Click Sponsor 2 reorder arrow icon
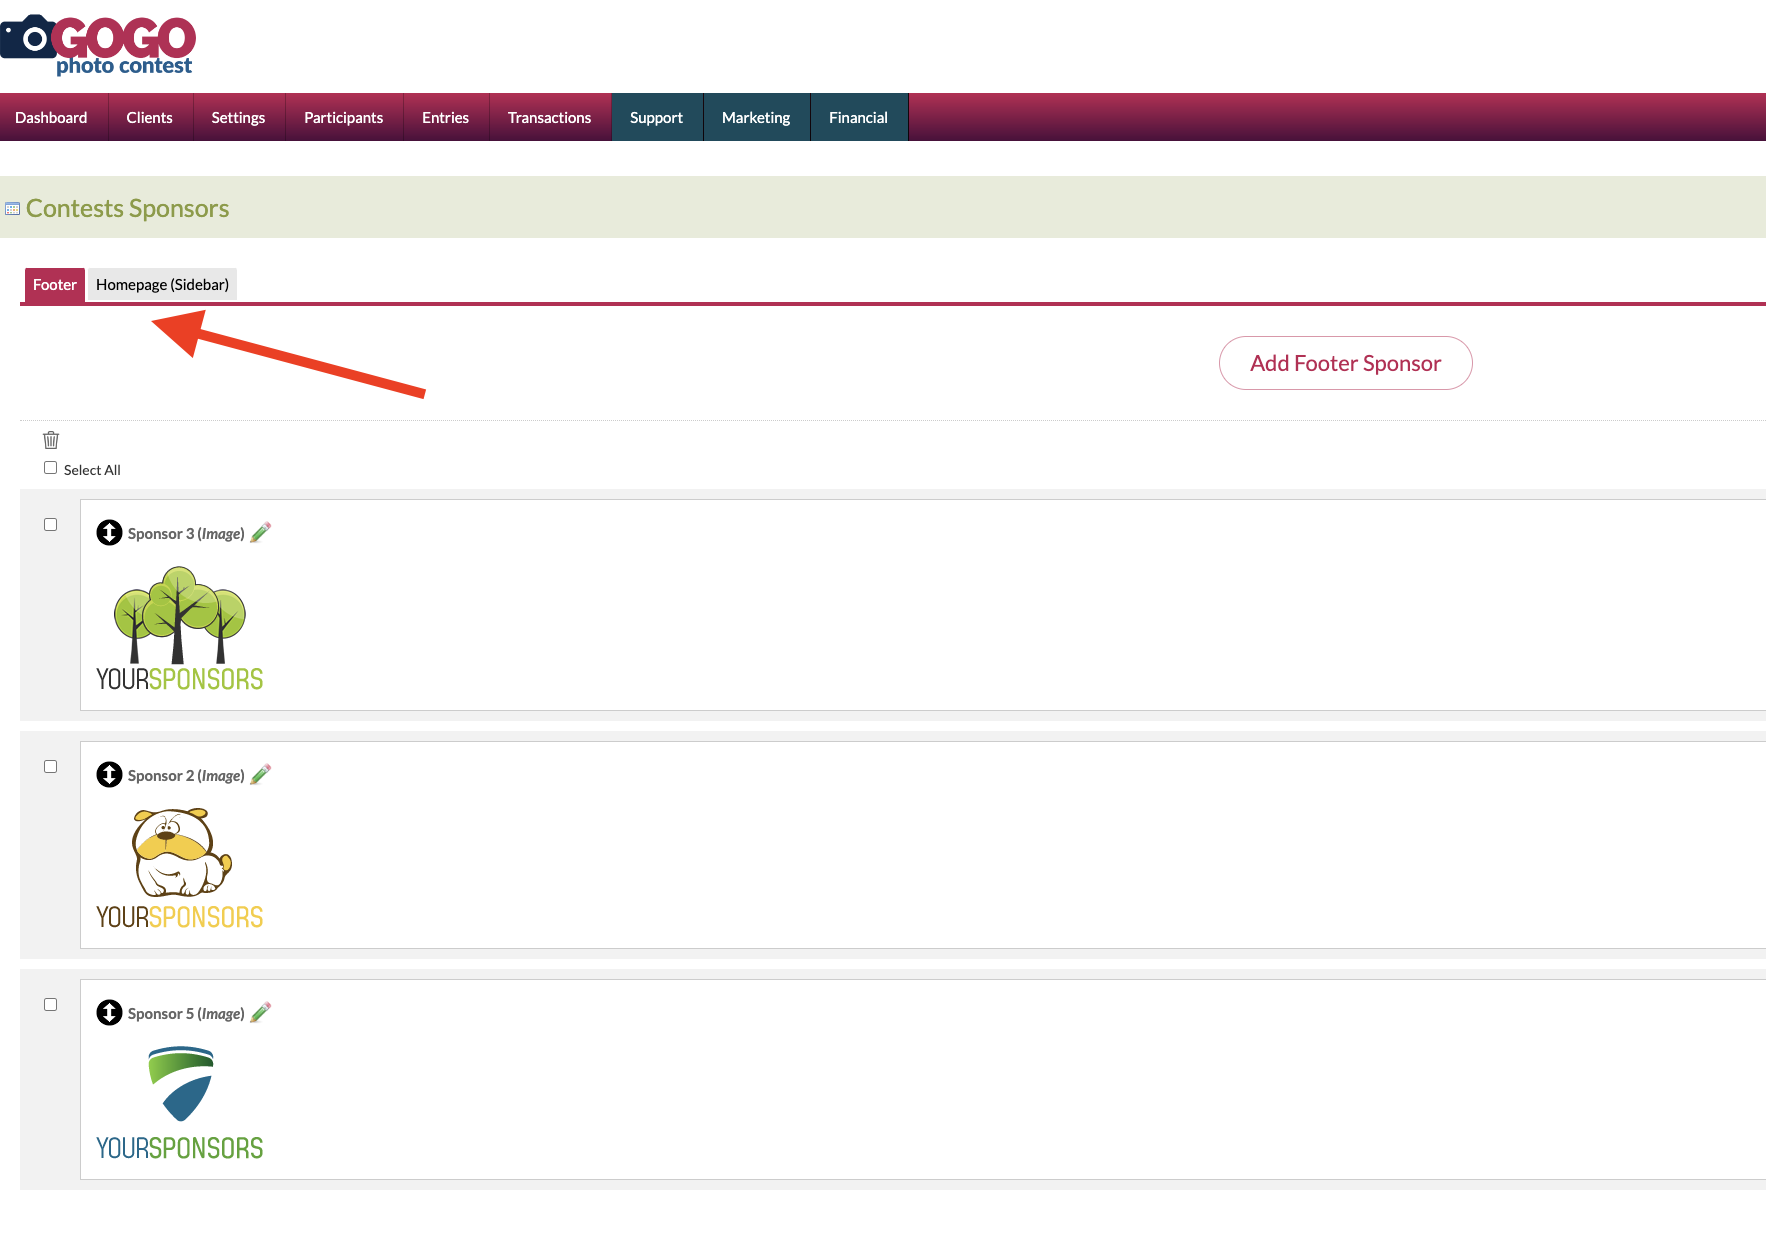Screen dimensions: 1766x1244 coord(109,775)
